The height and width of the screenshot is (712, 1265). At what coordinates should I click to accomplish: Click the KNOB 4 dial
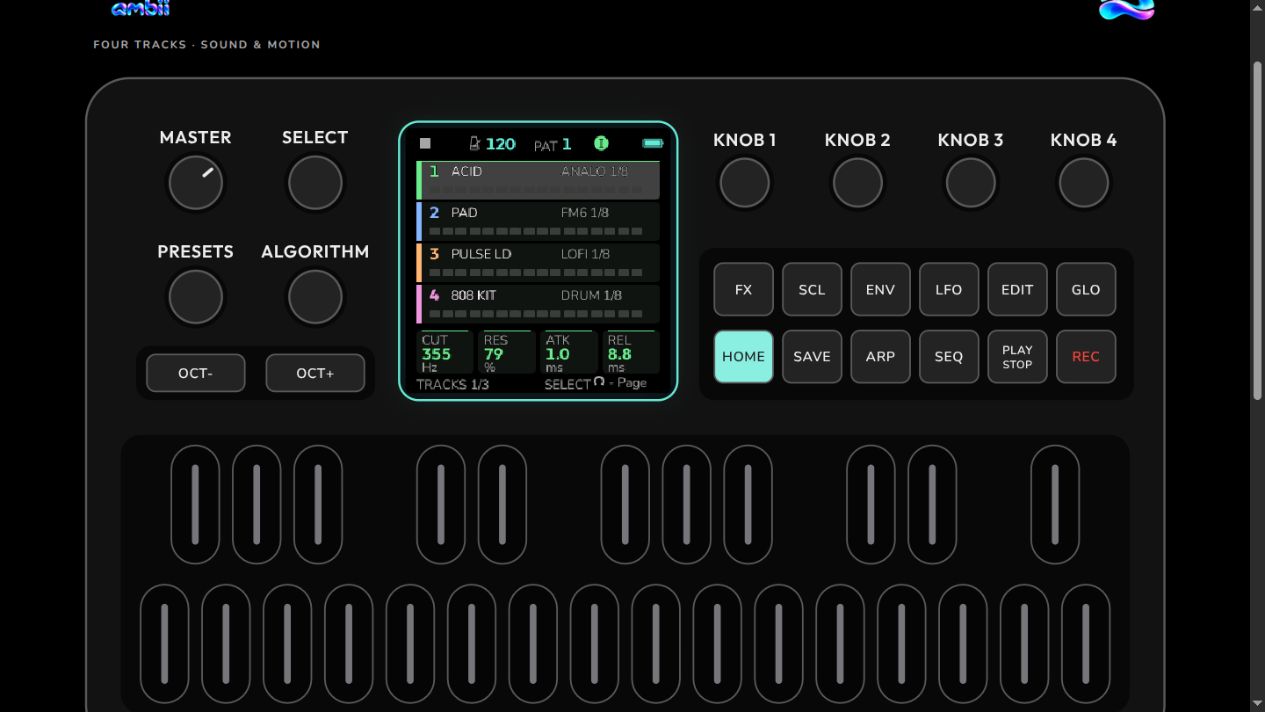click(x=1084, y=183)
